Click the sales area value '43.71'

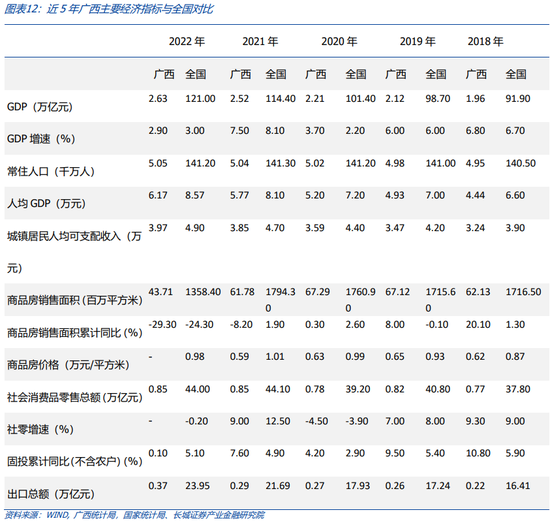[x=160, y=292]
